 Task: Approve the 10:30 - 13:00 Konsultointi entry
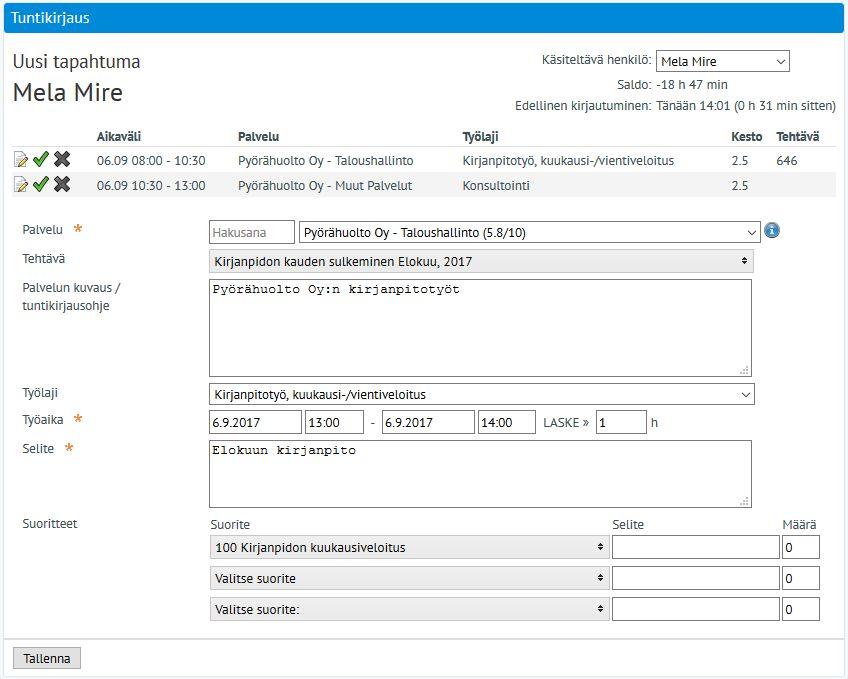[41, 184]
